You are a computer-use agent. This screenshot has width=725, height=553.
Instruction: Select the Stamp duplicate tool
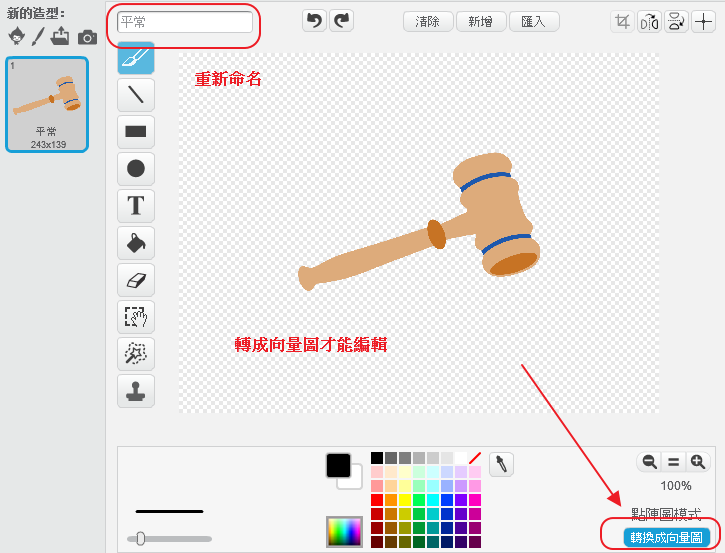click(x=136, y=391)
